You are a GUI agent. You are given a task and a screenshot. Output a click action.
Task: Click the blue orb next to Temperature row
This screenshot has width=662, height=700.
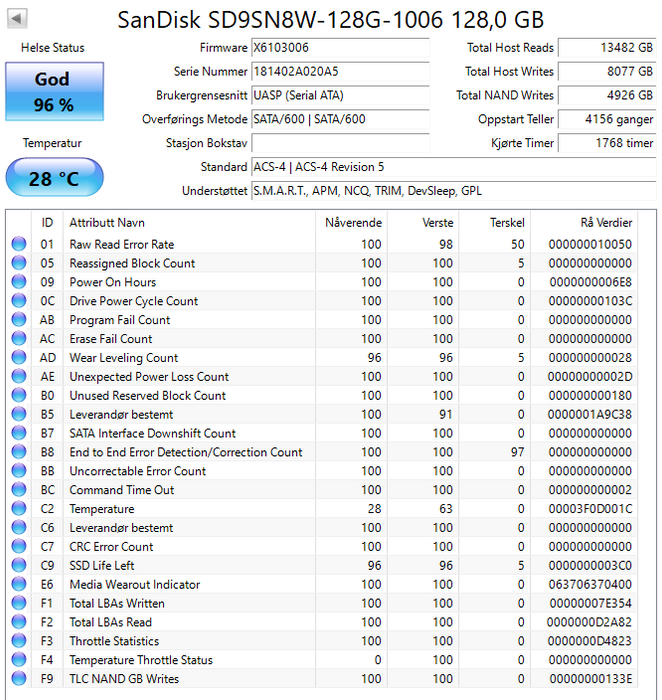(x=18, y=509)
